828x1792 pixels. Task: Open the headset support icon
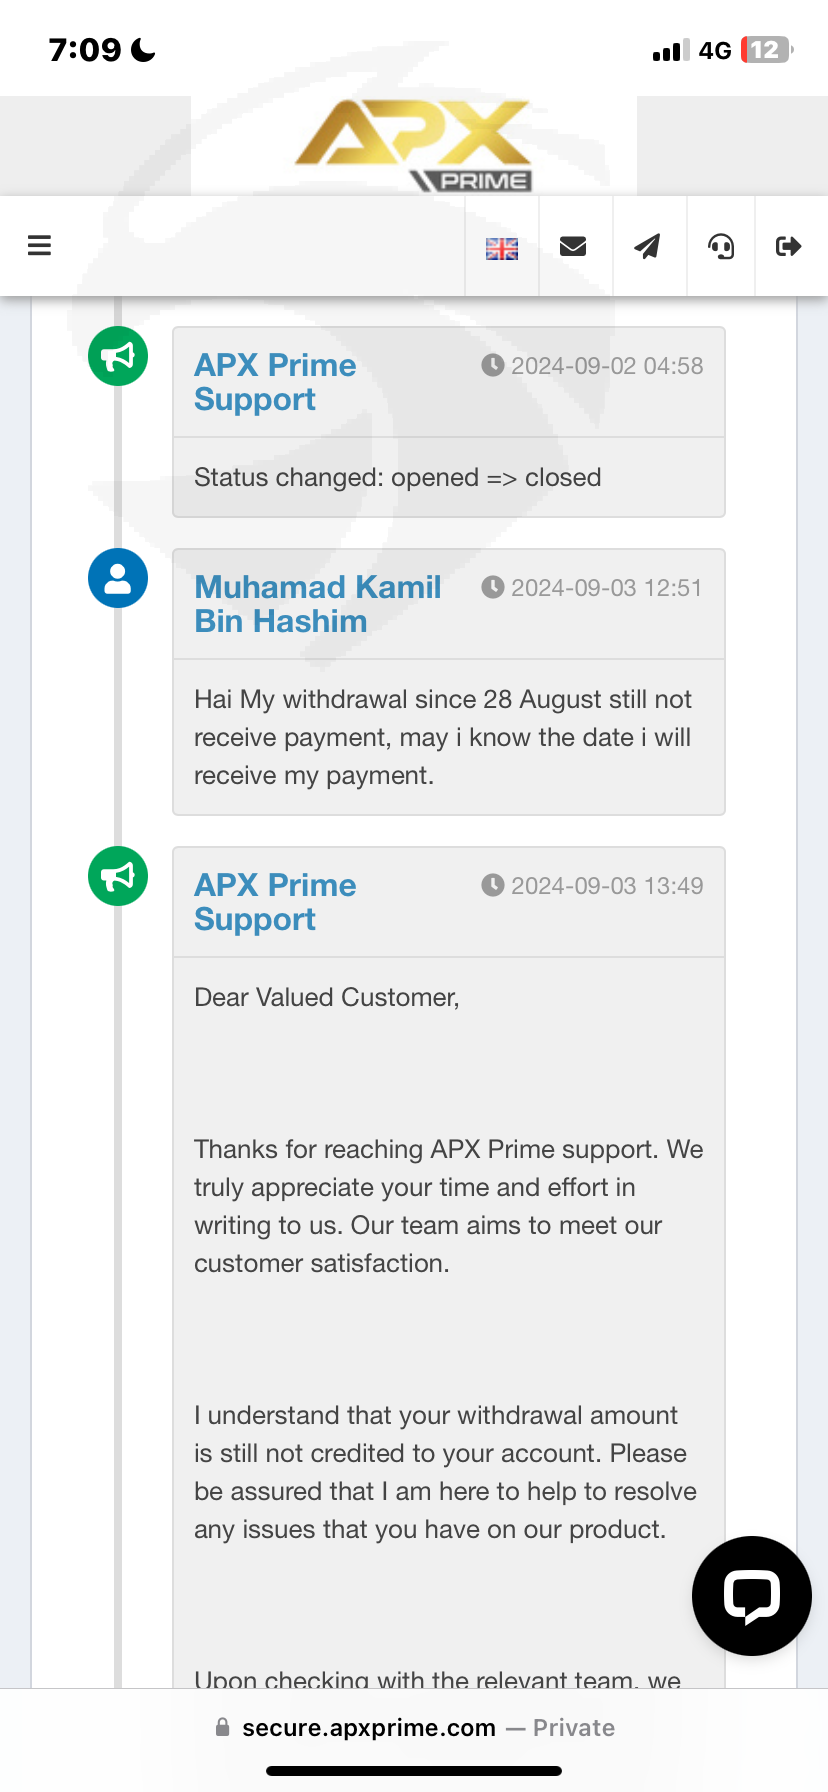click(721, 246)
